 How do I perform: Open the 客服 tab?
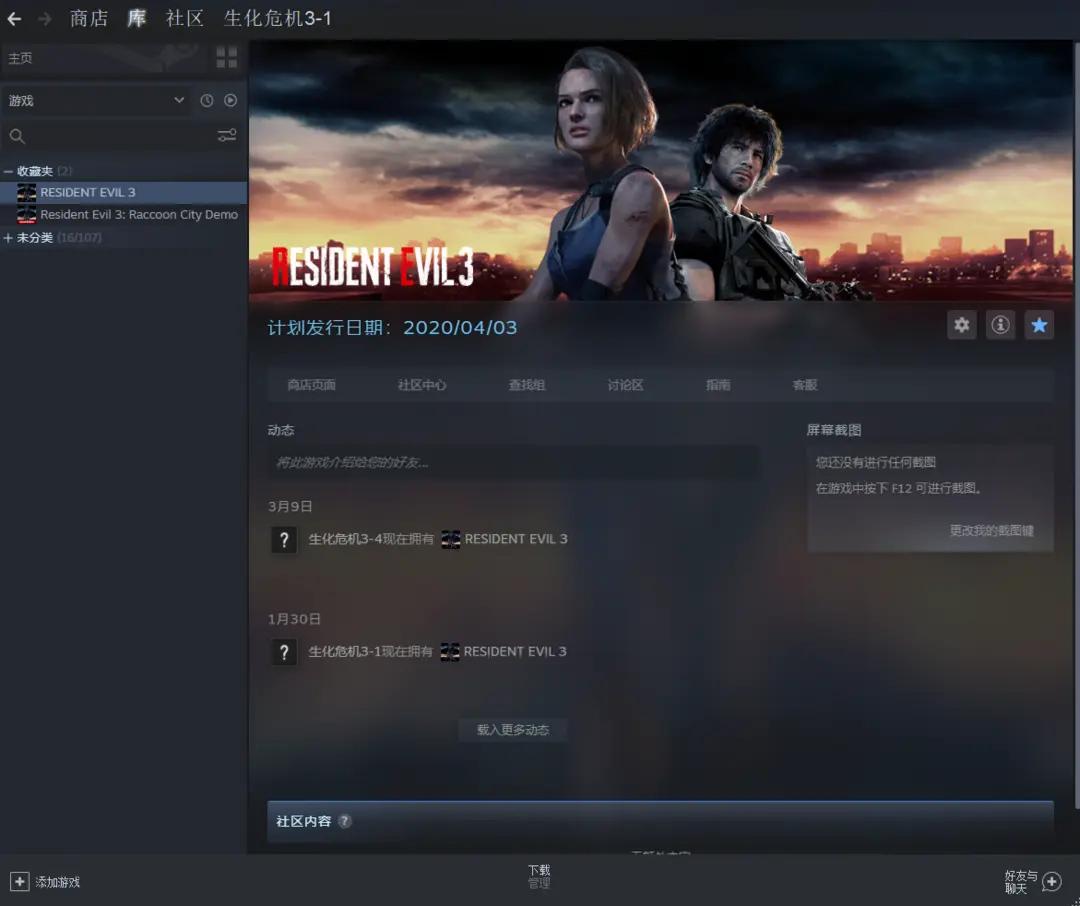point(804,385)
